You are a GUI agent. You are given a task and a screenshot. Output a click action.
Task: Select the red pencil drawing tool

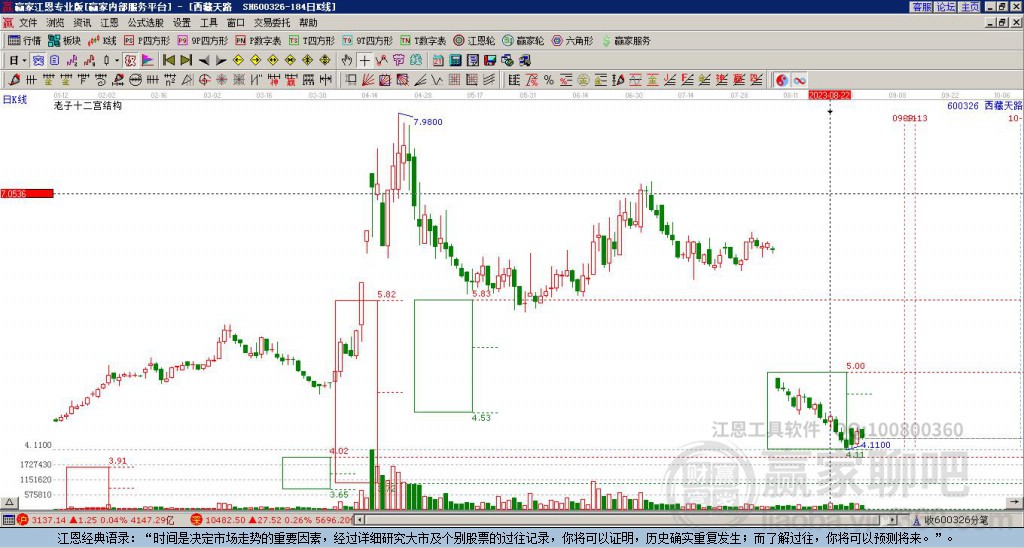tap(14, 80)
